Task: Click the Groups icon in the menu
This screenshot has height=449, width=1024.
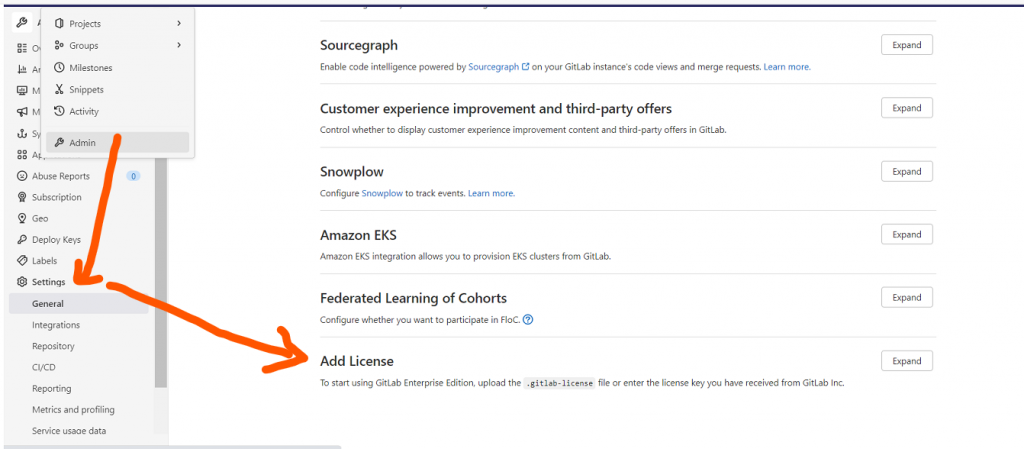Action: 59,45
